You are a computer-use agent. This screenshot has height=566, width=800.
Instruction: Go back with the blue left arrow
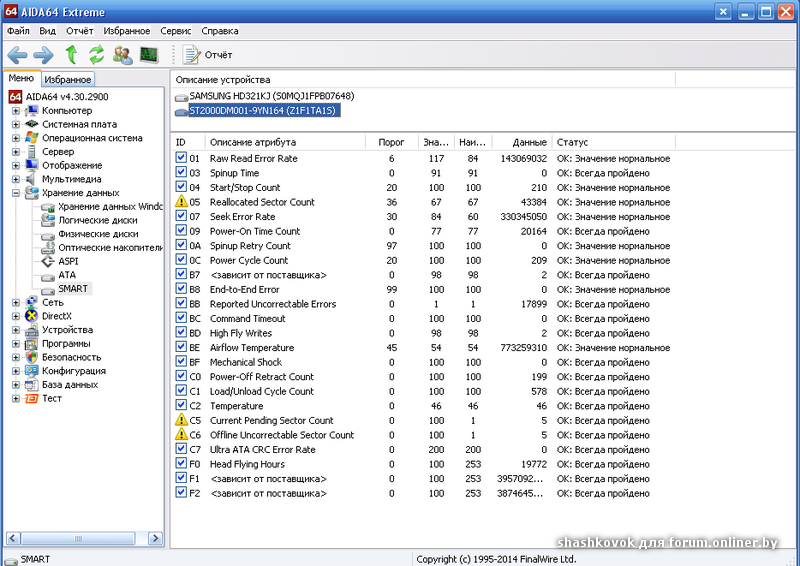(x=17, y=55)
